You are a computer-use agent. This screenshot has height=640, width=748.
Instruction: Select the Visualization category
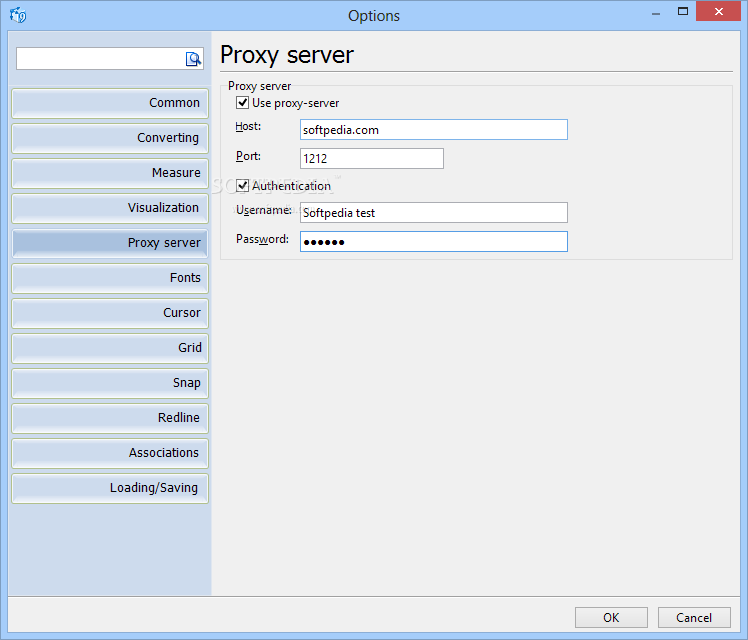(110, 208)
